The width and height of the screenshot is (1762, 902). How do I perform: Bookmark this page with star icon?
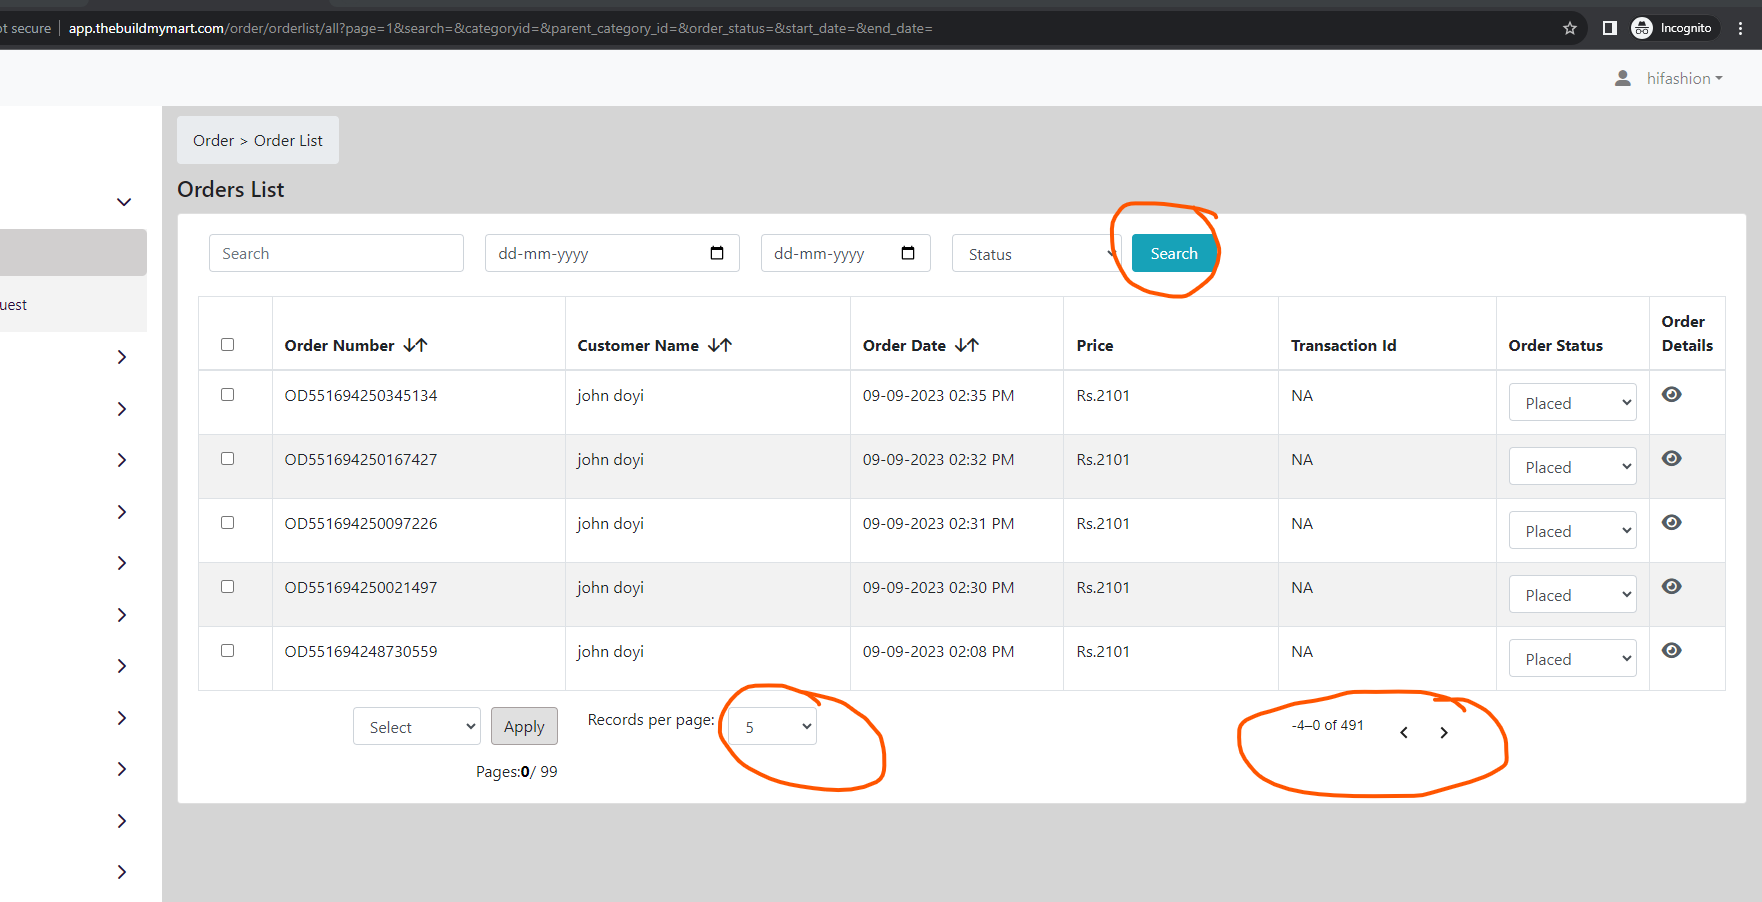click(1570, 28)
